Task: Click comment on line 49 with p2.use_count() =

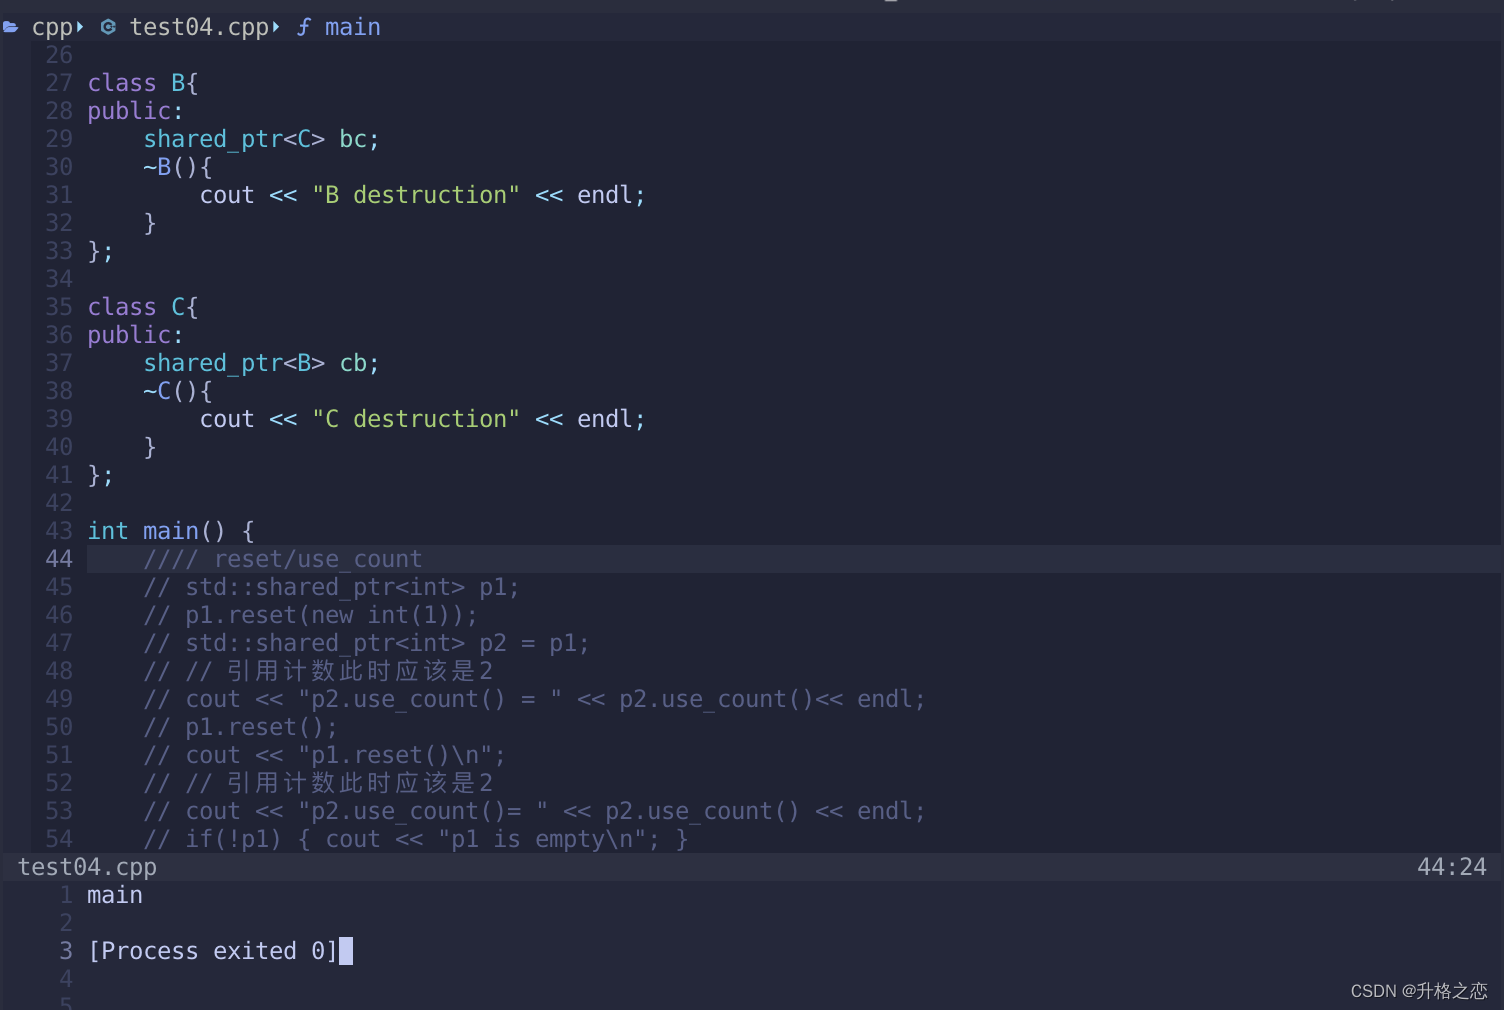Action: click(534, 699)
